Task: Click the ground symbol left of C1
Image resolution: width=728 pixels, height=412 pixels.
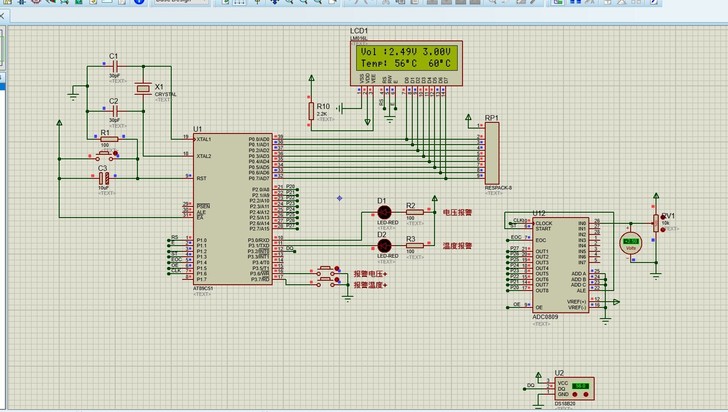Action: point(73,94)
